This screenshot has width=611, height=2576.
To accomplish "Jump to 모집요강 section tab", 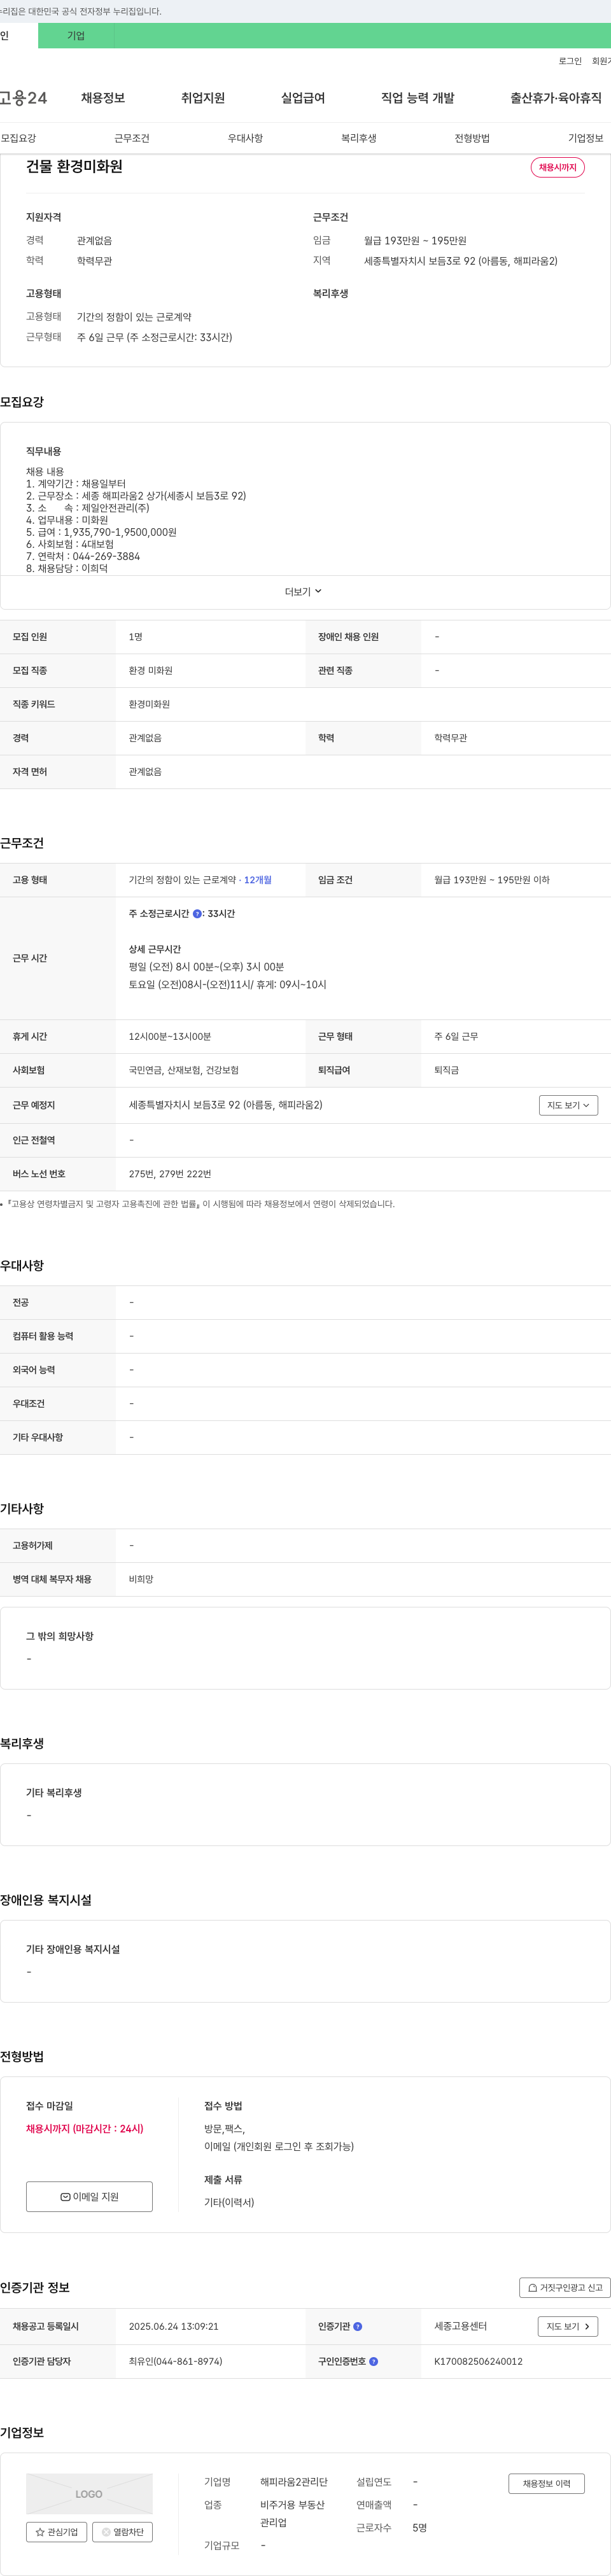I will point(18,138).
